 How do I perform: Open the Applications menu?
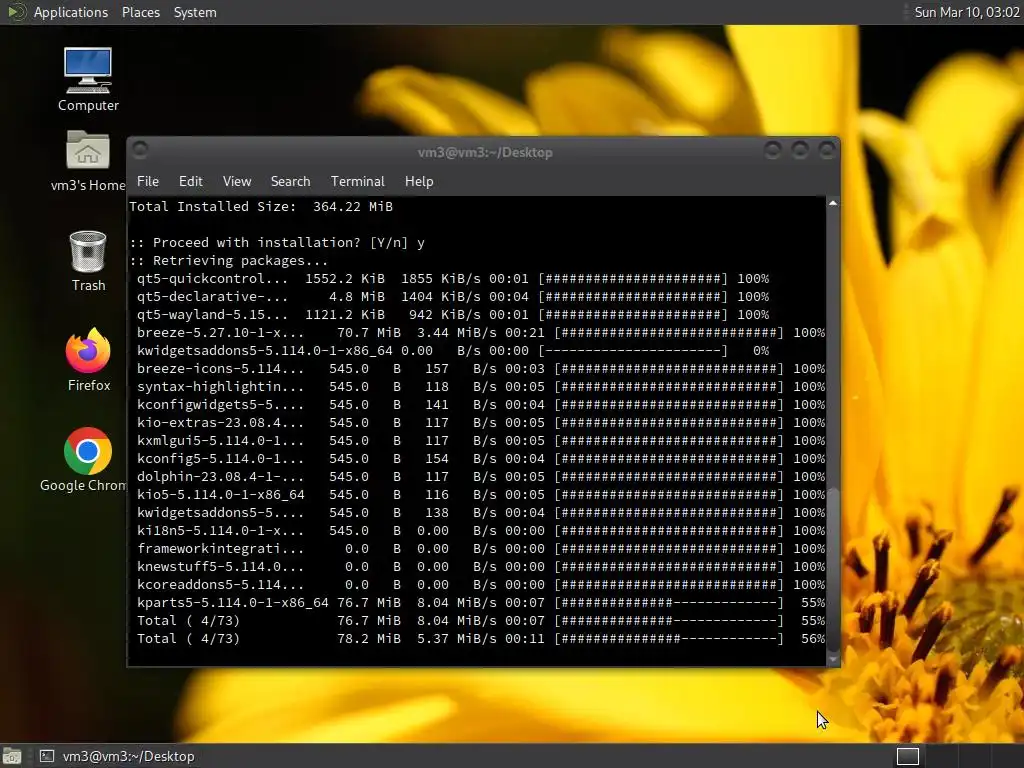71,12
